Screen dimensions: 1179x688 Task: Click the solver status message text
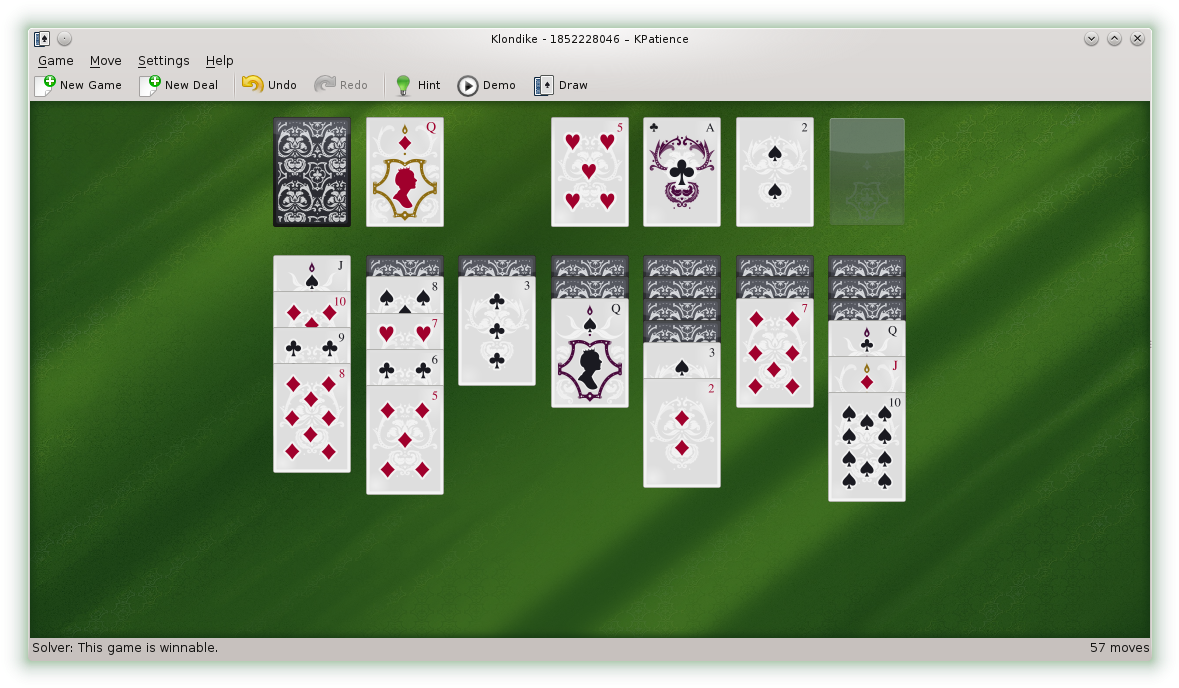124,647
